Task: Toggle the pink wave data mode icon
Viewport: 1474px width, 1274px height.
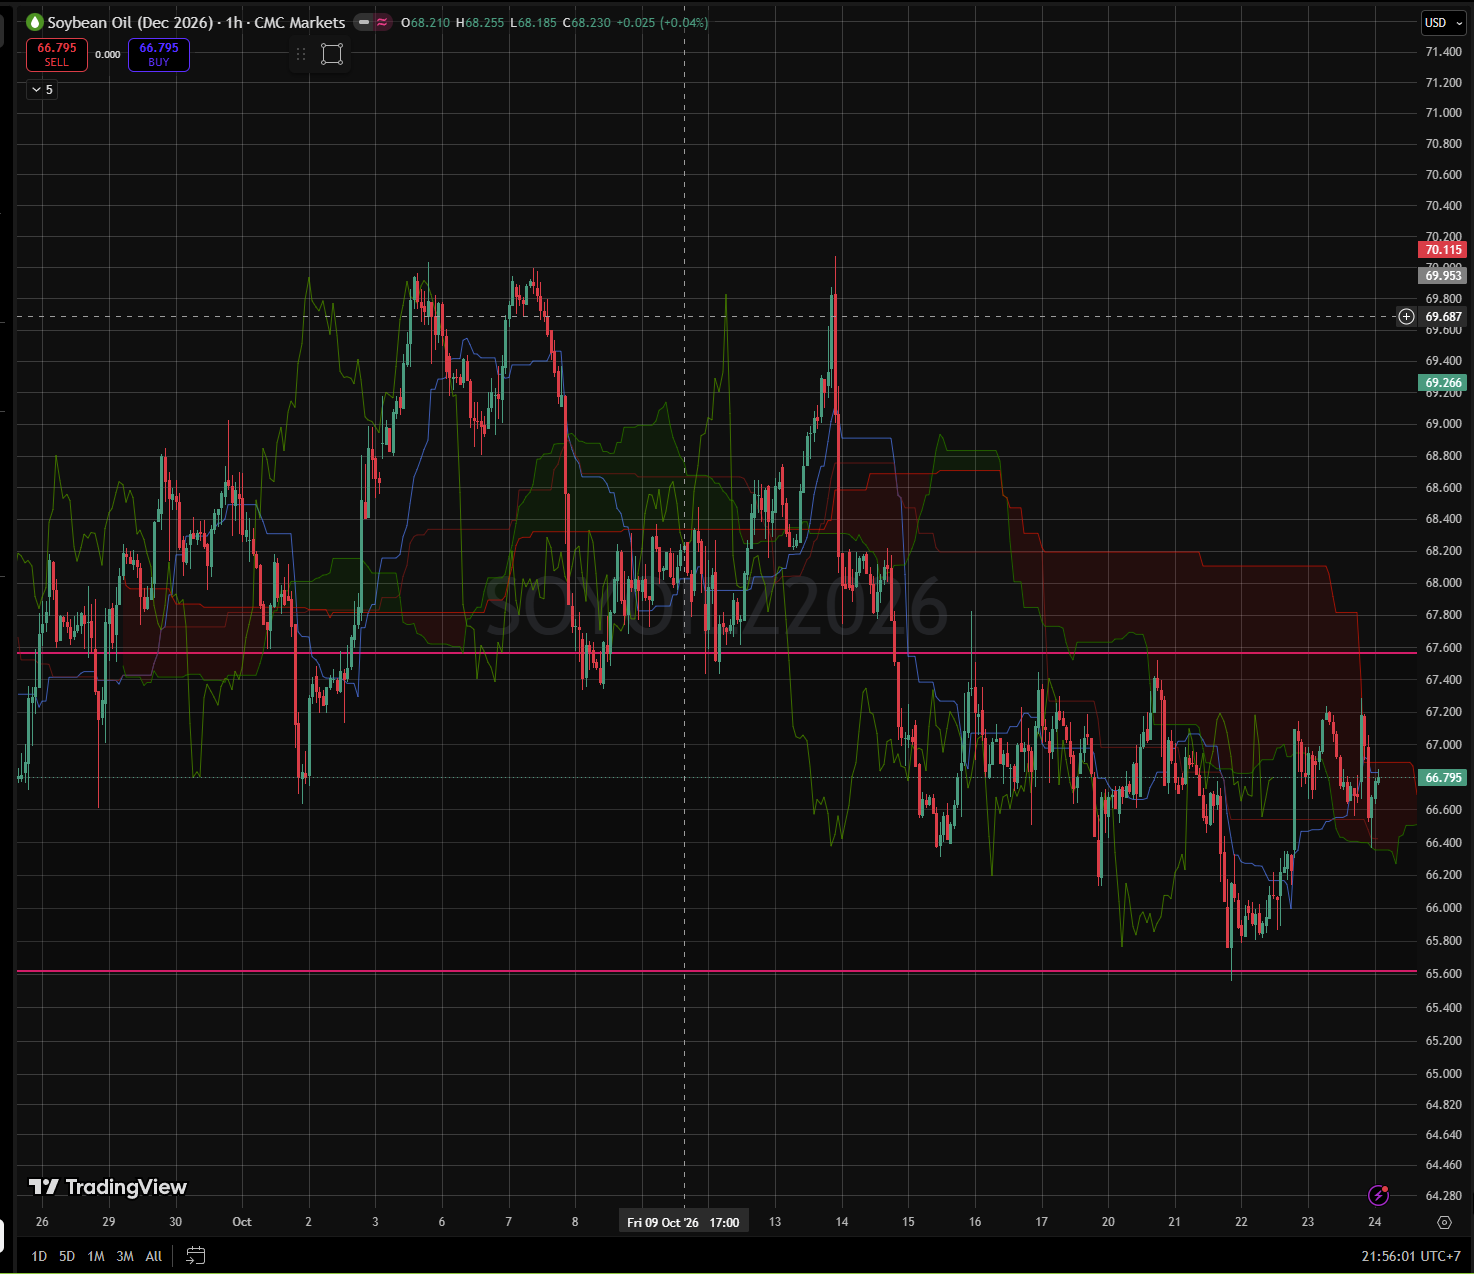Action: click(382, 22)
